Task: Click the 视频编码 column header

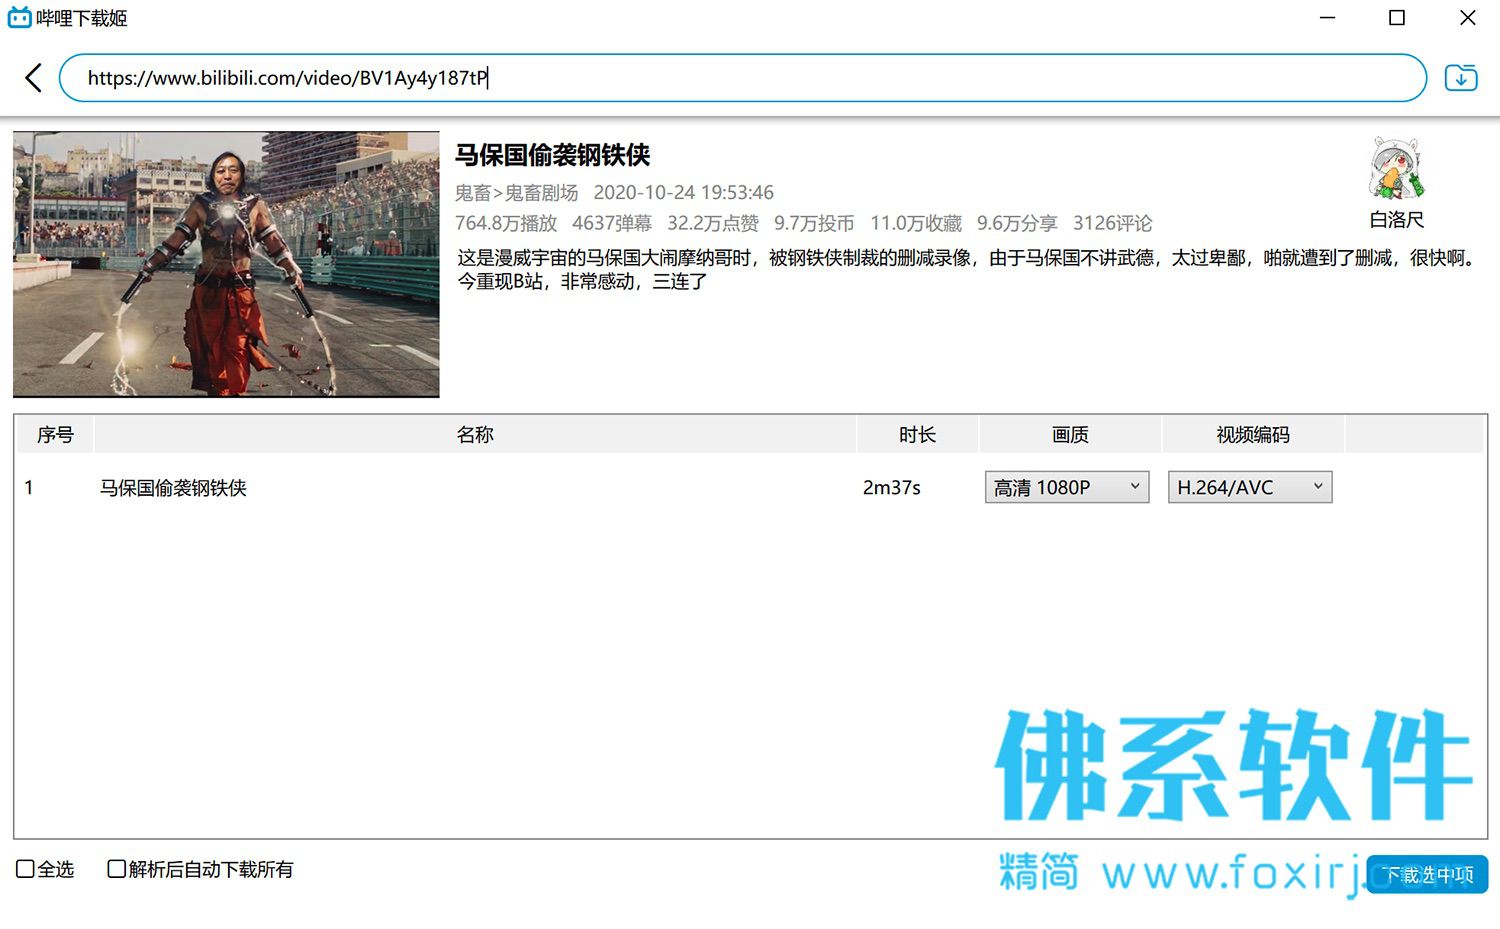Action: pos(1253,435)
